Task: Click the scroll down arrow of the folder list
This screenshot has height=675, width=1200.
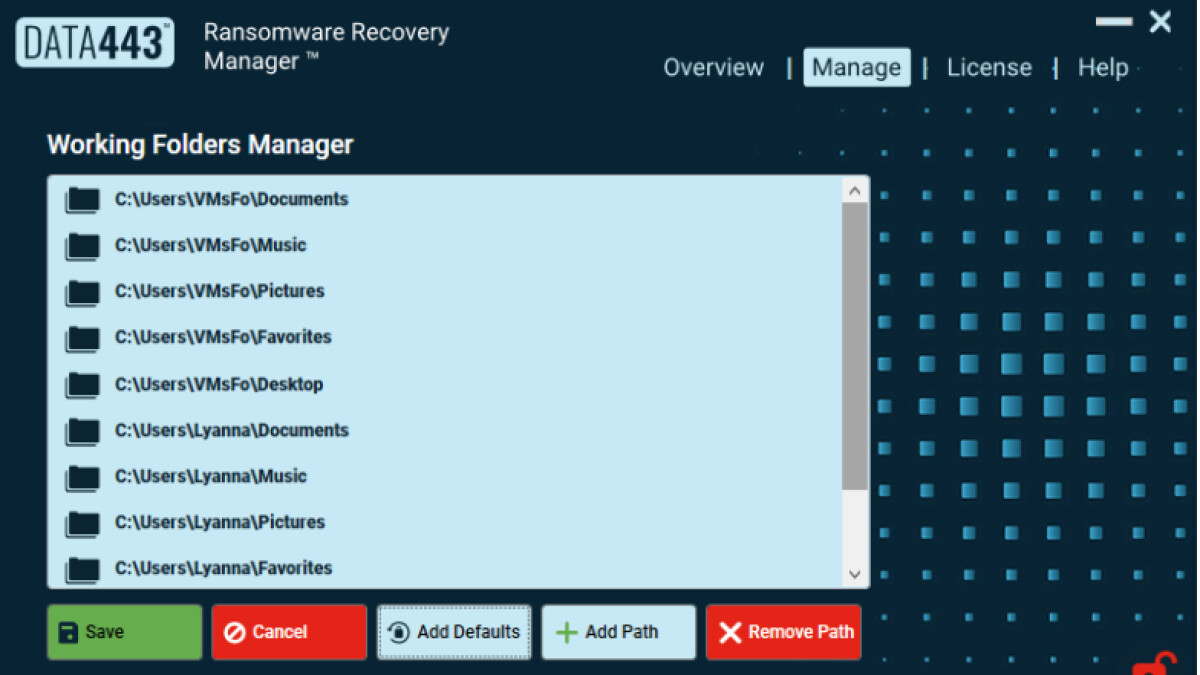Action: (854, 574)
